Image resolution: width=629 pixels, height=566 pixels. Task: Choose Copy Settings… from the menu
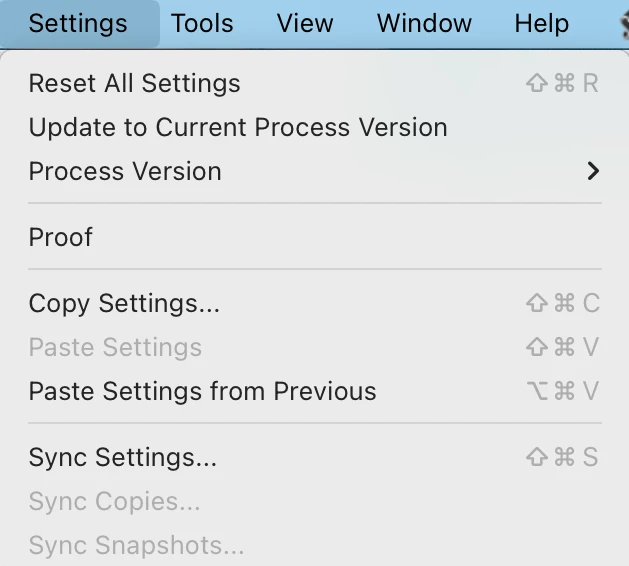click(124, 303)
